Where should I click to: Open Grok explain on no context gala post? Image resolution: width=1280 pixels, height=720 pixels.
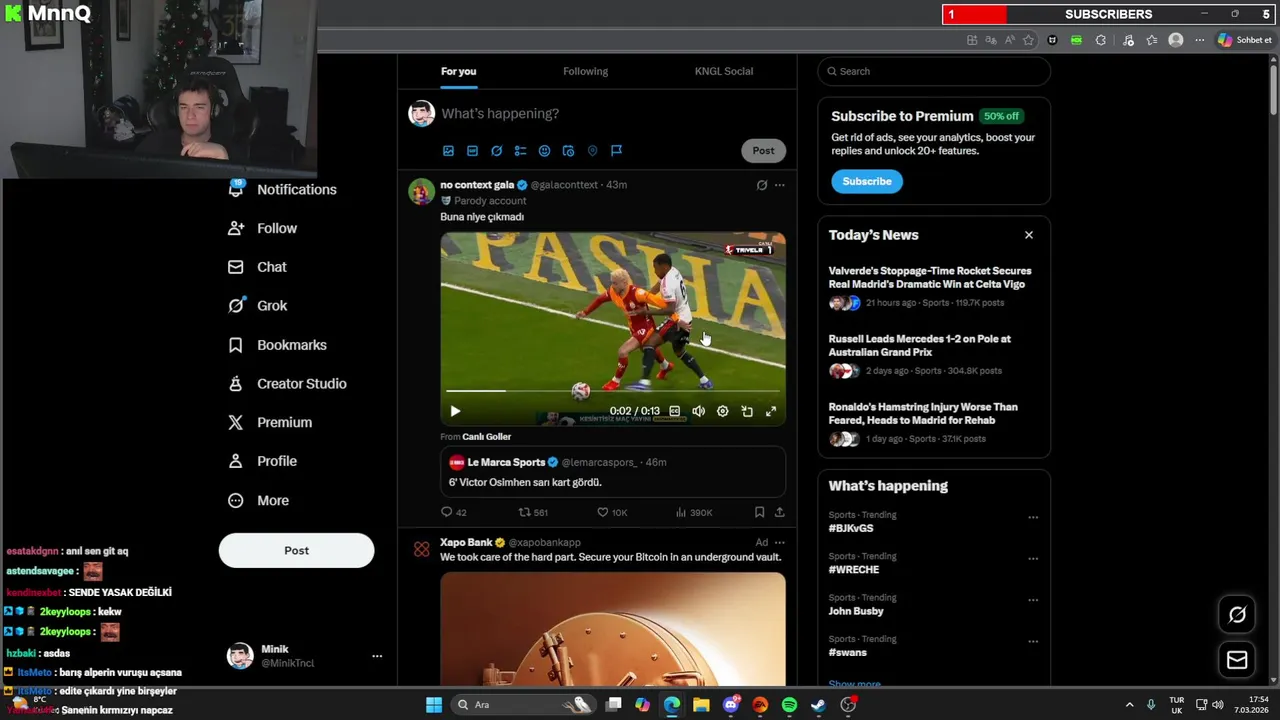click(761, 185)
